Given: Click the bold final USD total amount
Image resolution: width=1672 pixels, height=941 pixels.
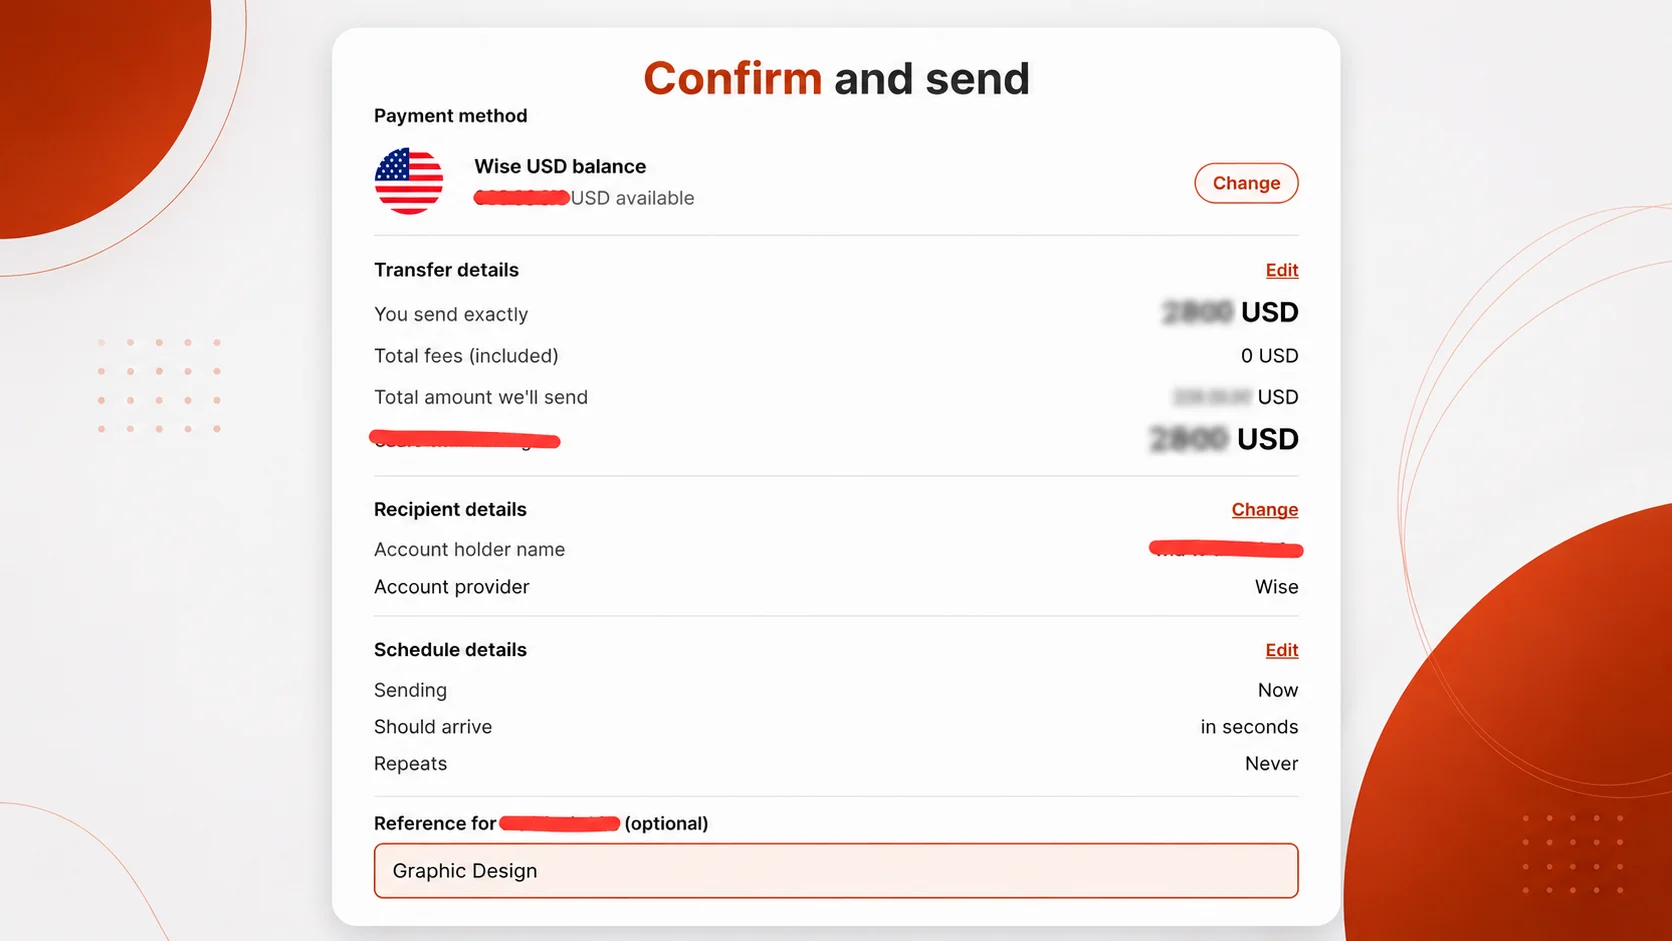Looking at the screenshot, I should tap(1224, 439).
